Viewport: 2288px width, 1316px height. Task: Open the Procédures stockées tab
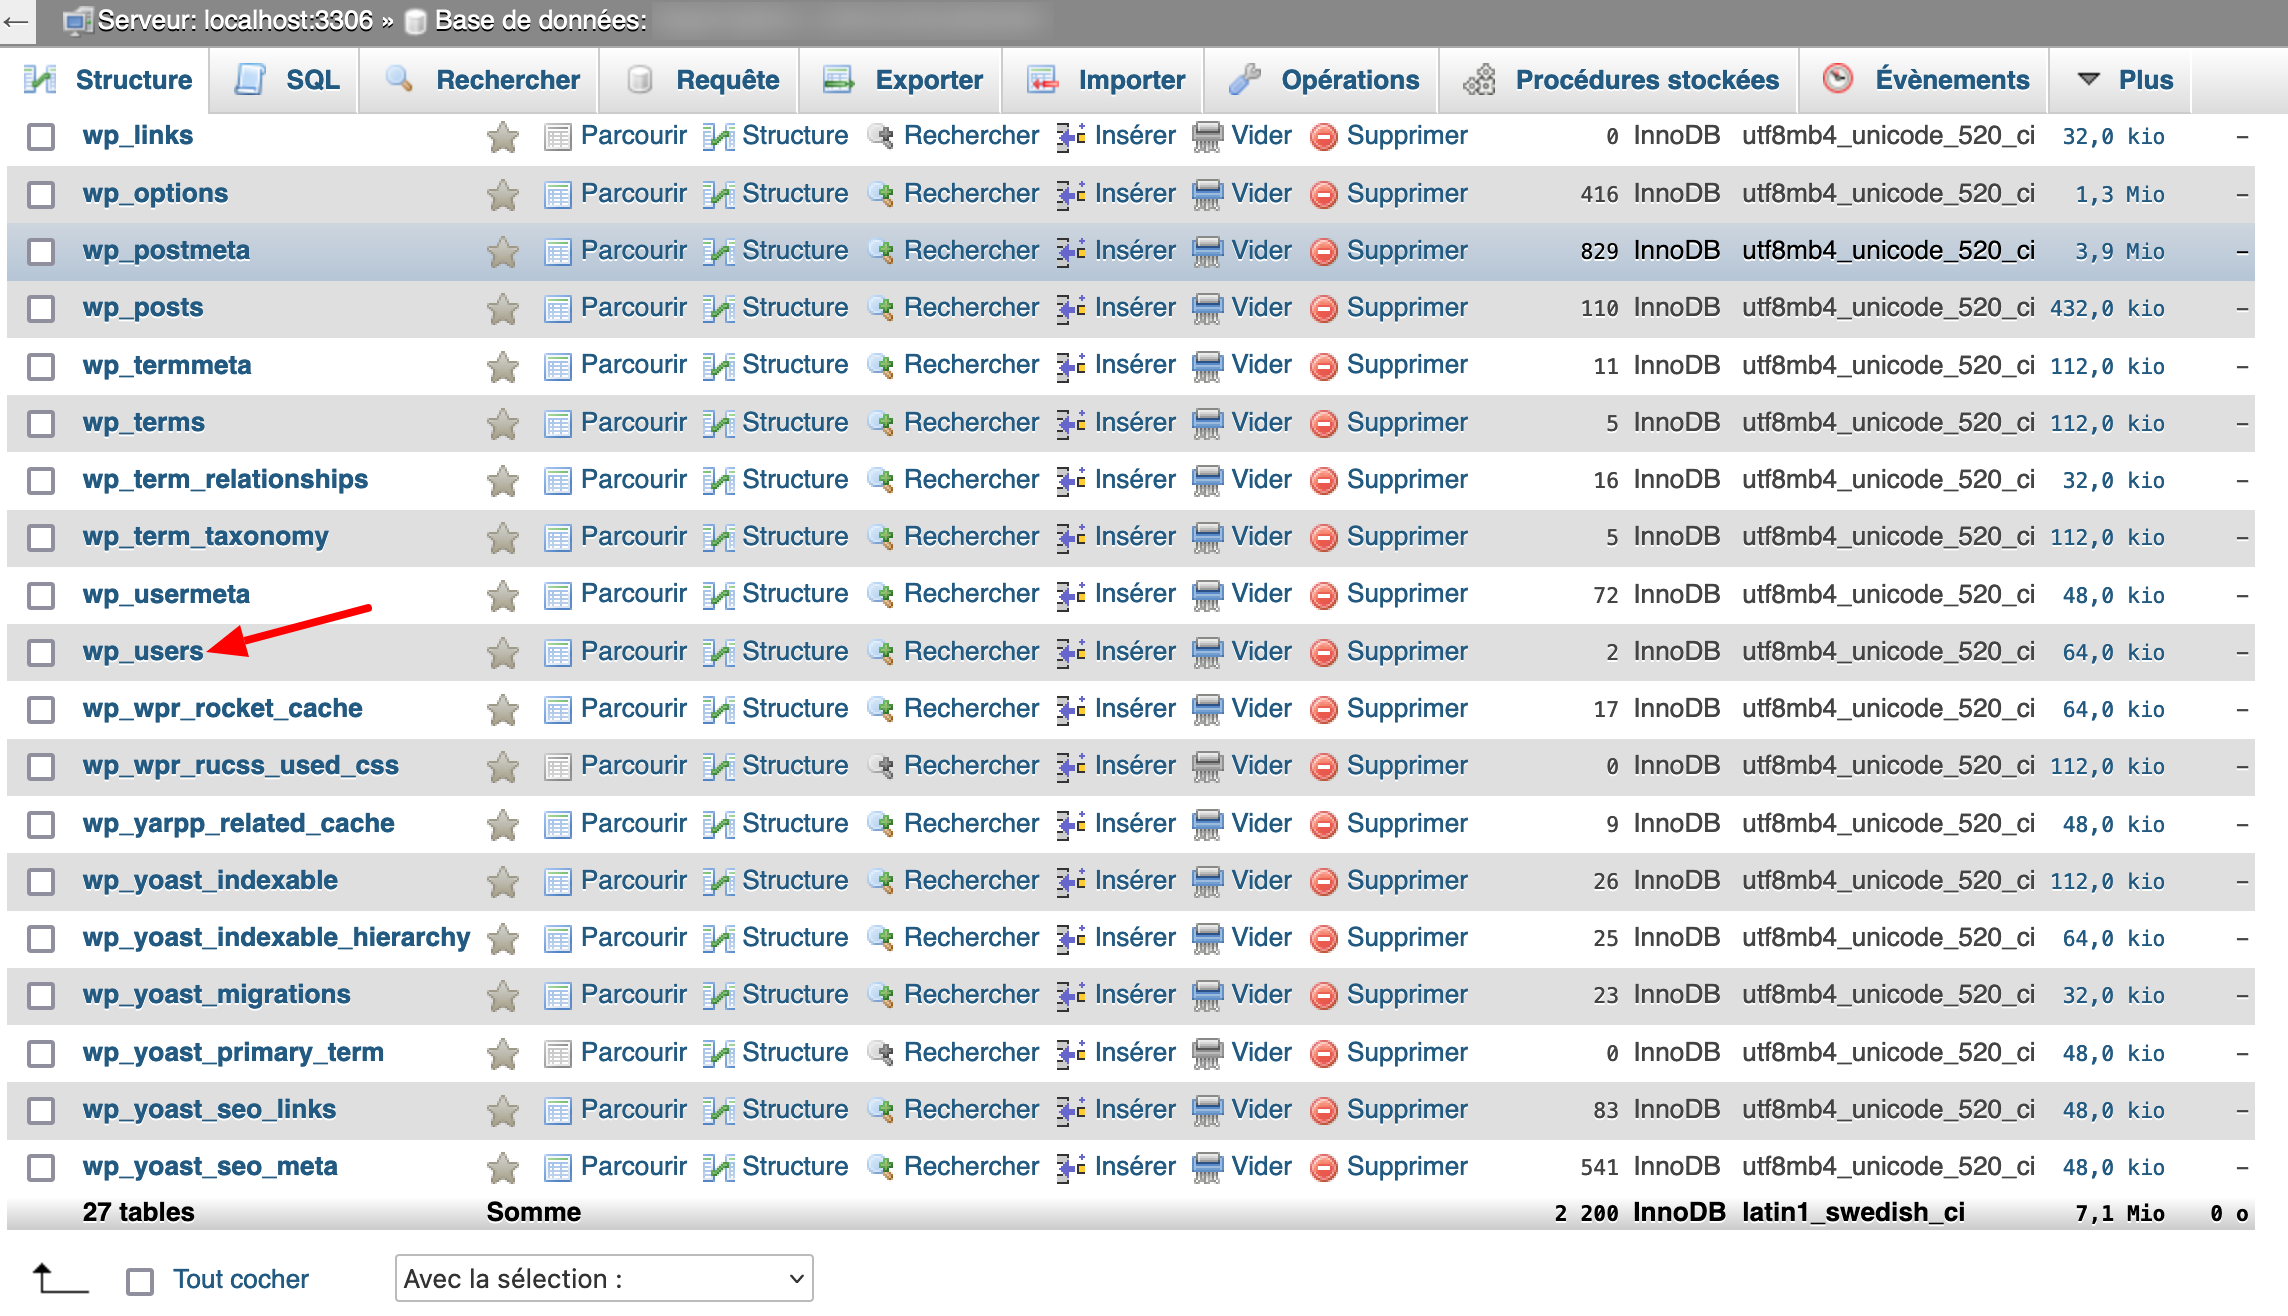point(1621,80)
